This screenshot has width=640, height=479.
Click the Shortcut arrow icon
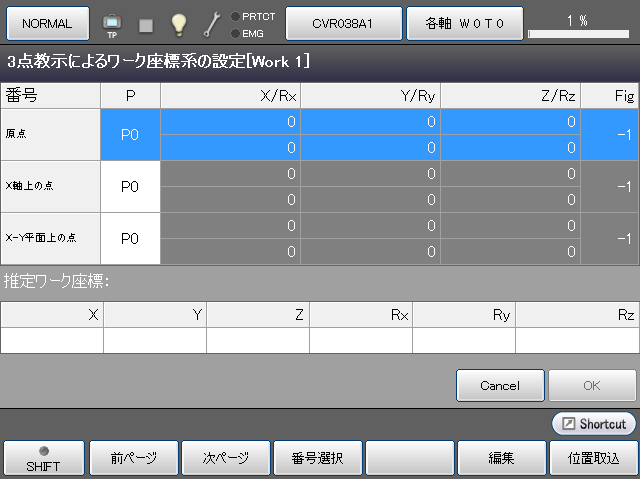(568, 424)
